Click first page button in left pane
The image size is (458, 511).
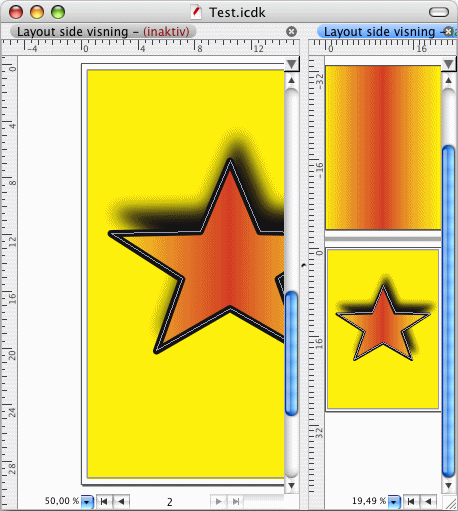(104, 501)
